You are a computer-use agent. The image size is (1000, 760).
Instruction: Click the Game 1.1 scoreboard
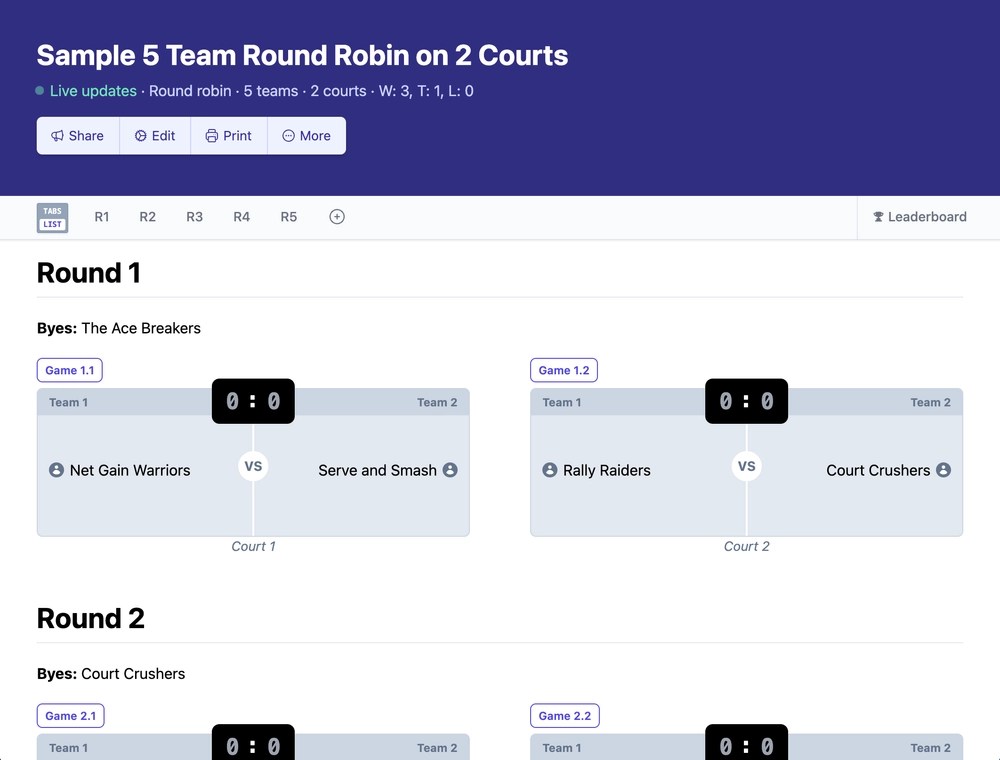click(x=253, y=401)
